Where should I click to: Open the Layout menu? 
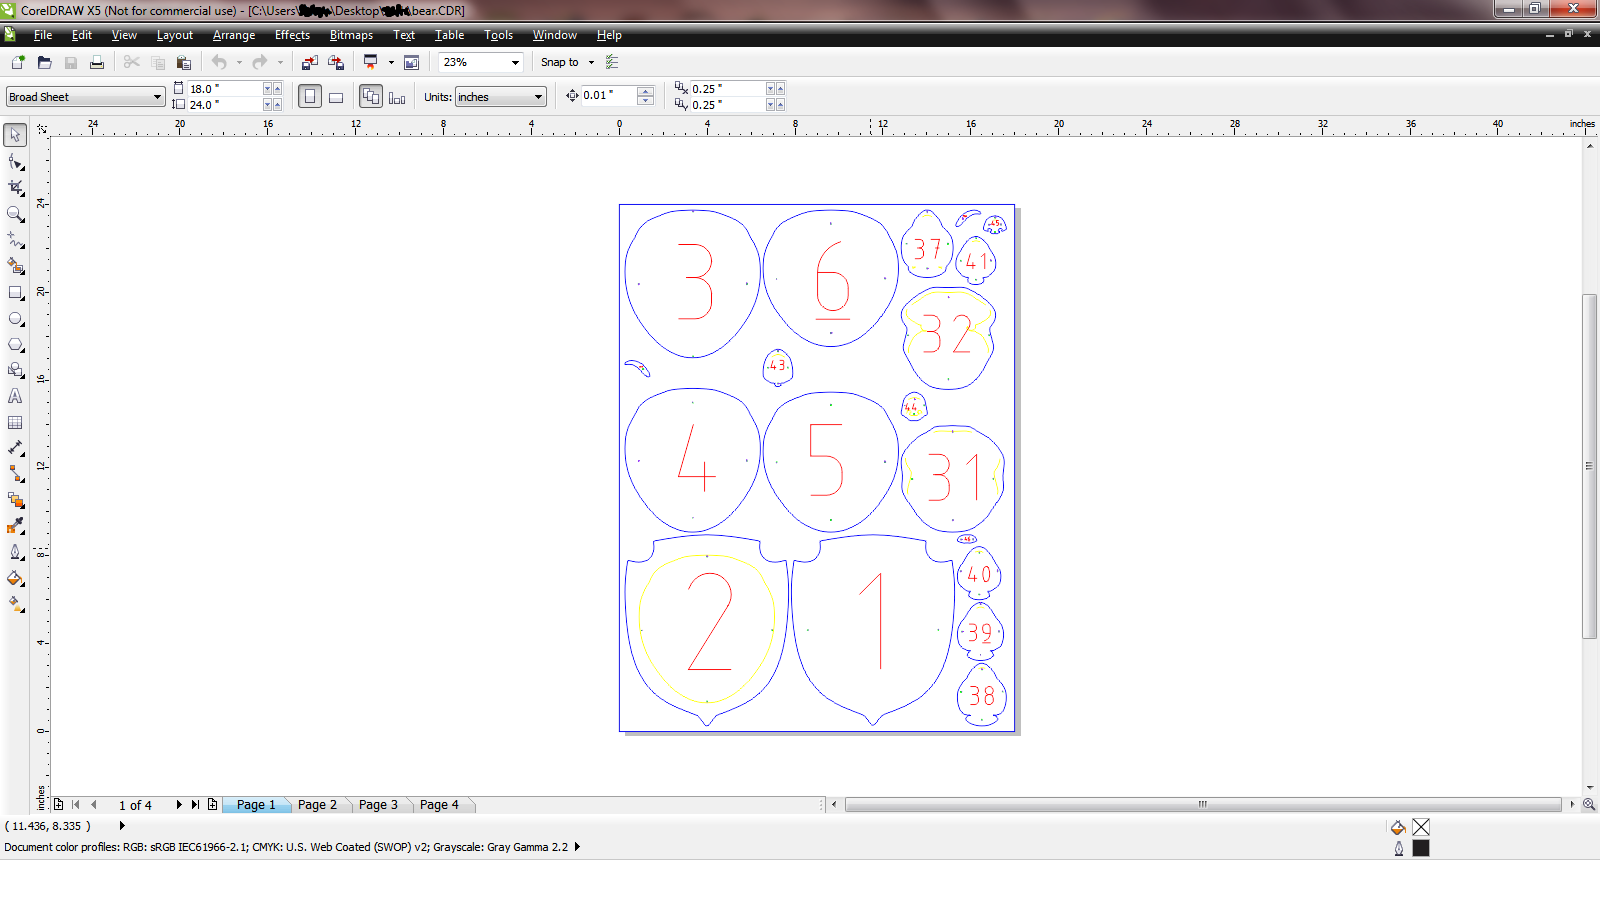coord(175,35)
